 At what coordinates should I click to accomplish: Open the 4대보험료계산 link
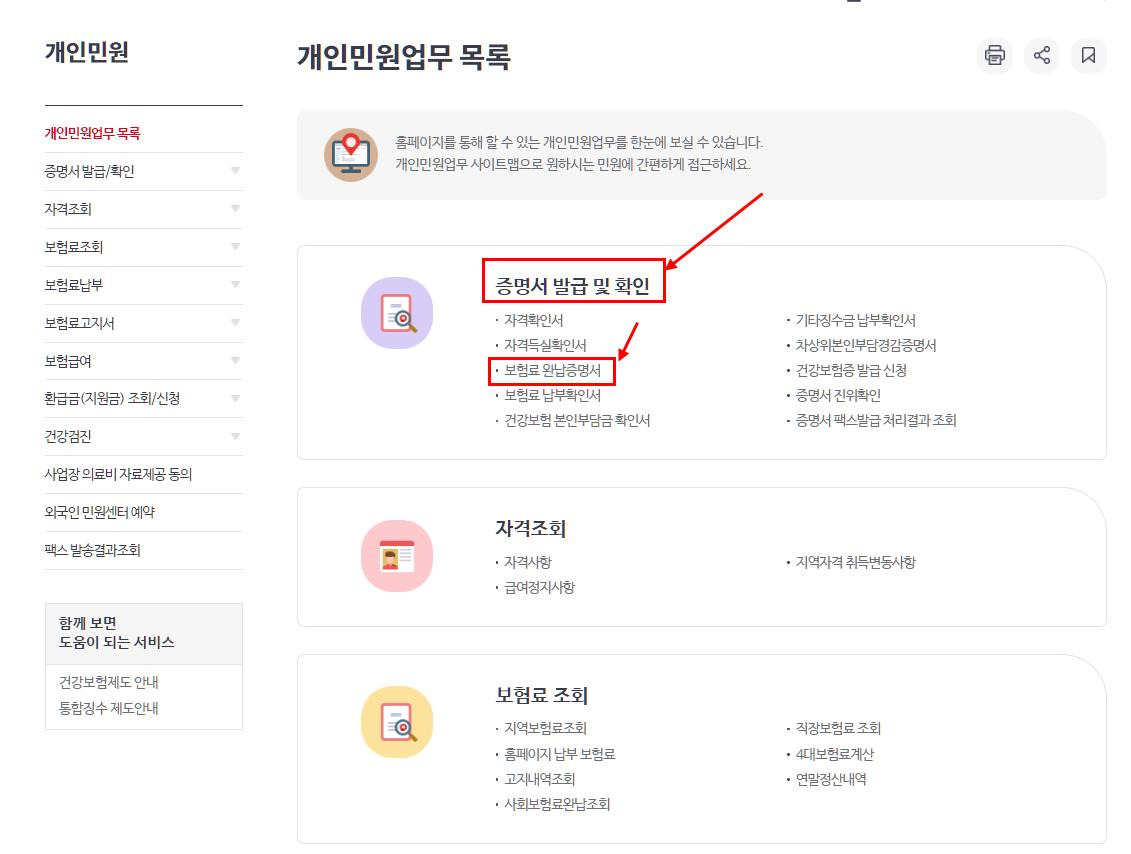(x=834, y=754)
